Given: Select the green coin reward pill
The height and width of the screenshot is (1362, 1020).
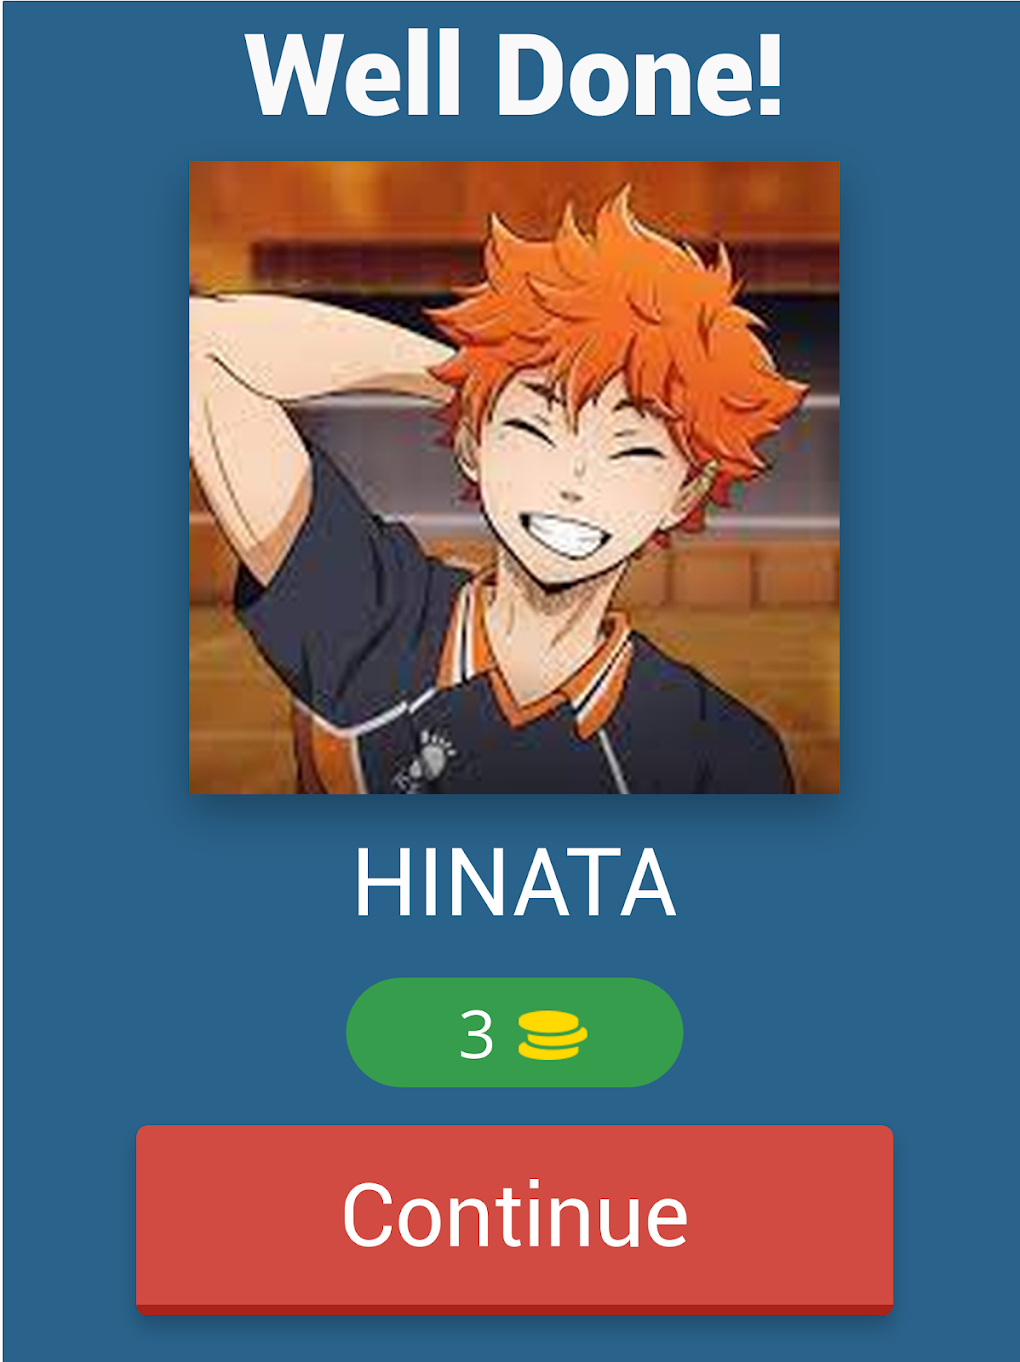Looking at the screenshot, I should pyautogui.click(x=514, y=1032).
